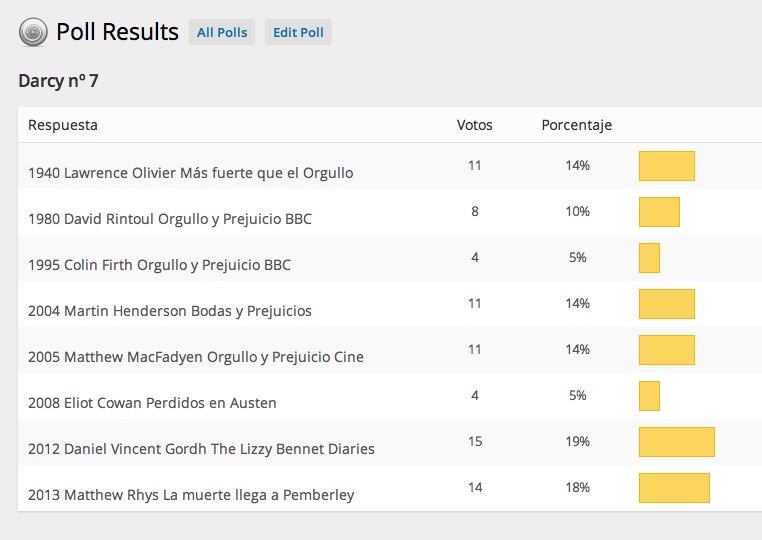Screen dimensions: 762x540
Task: Select the 1995 Colin Firth answer row
Action: click(x=159, y=265)
